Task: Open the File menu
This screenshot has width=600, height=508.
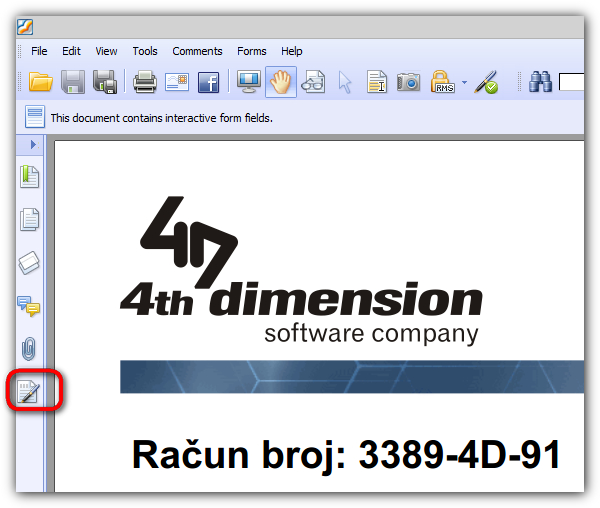Action: [x=39, y=51]
